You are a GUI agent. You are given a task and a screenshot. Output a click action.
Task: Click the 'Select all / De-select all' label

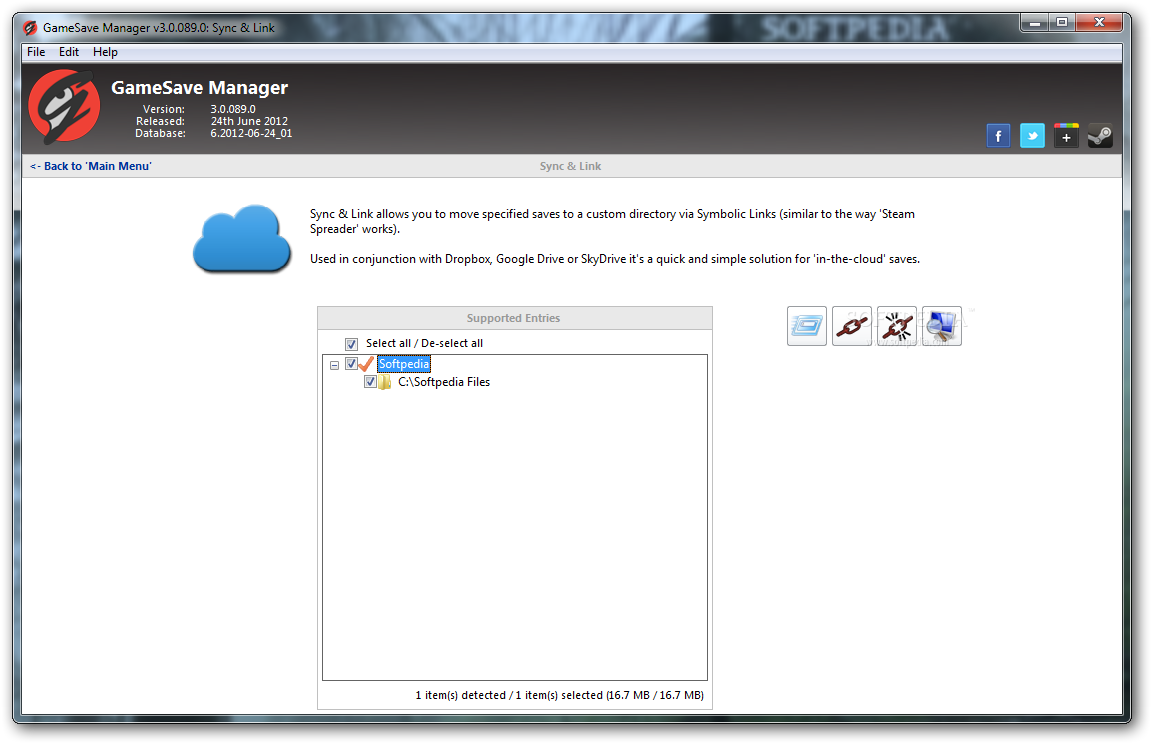click(x=425, y=344)
